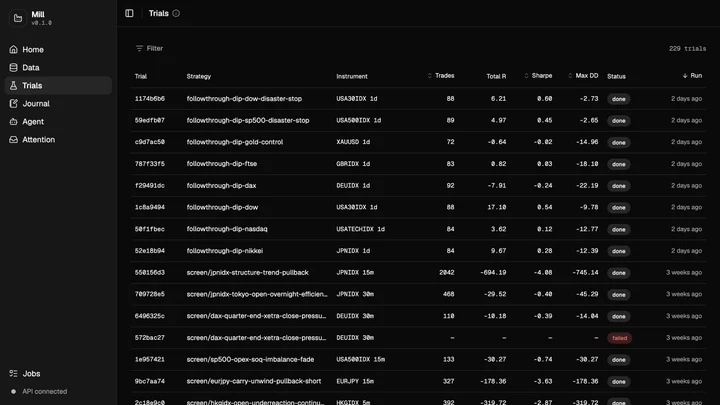This screenshot has height=405, width=720.
Task: Click Trades value 2042
Action: (447, 272)
